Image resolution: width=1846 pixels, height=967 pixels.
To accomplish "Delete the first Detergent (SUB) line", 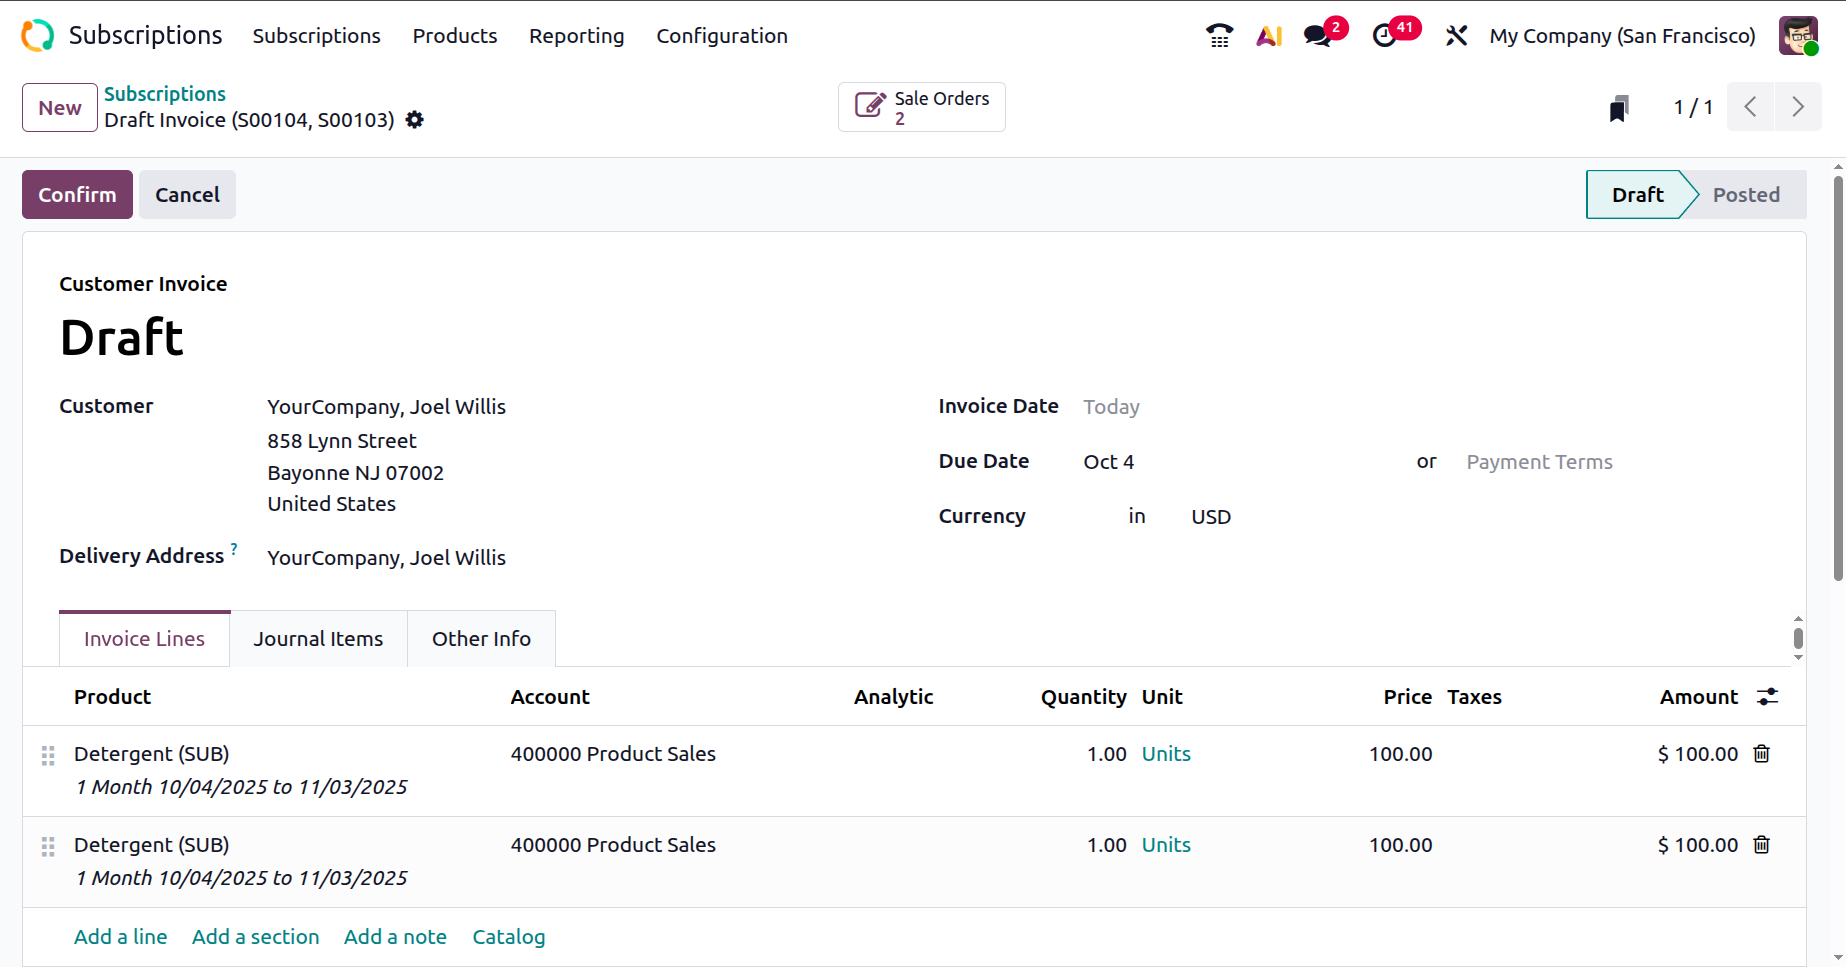I will 1762,754.
